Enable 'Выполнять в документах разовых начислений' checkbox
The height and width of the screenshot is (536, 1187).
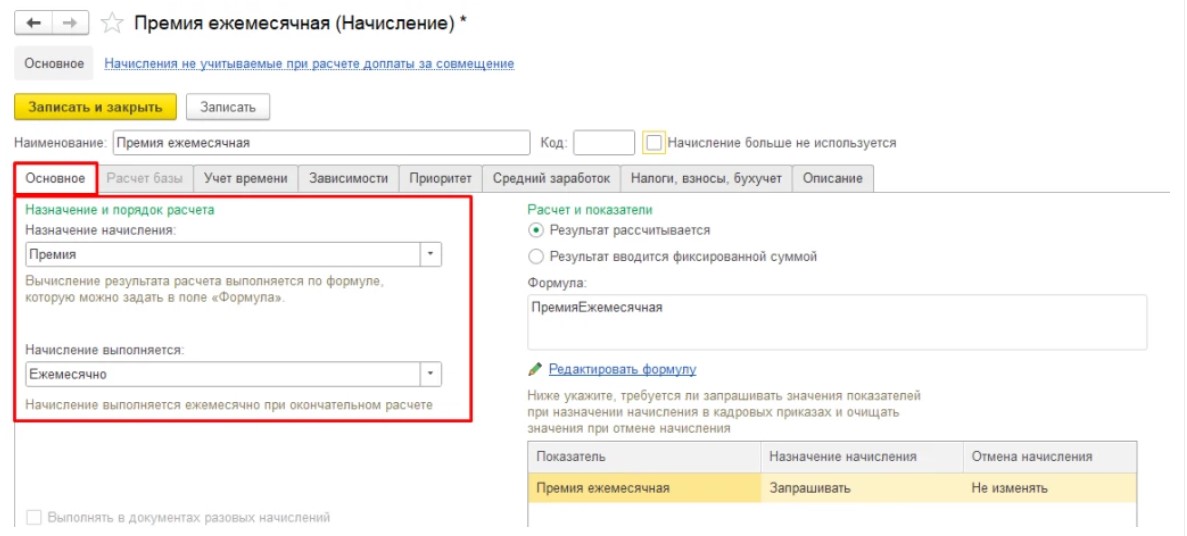33,519
